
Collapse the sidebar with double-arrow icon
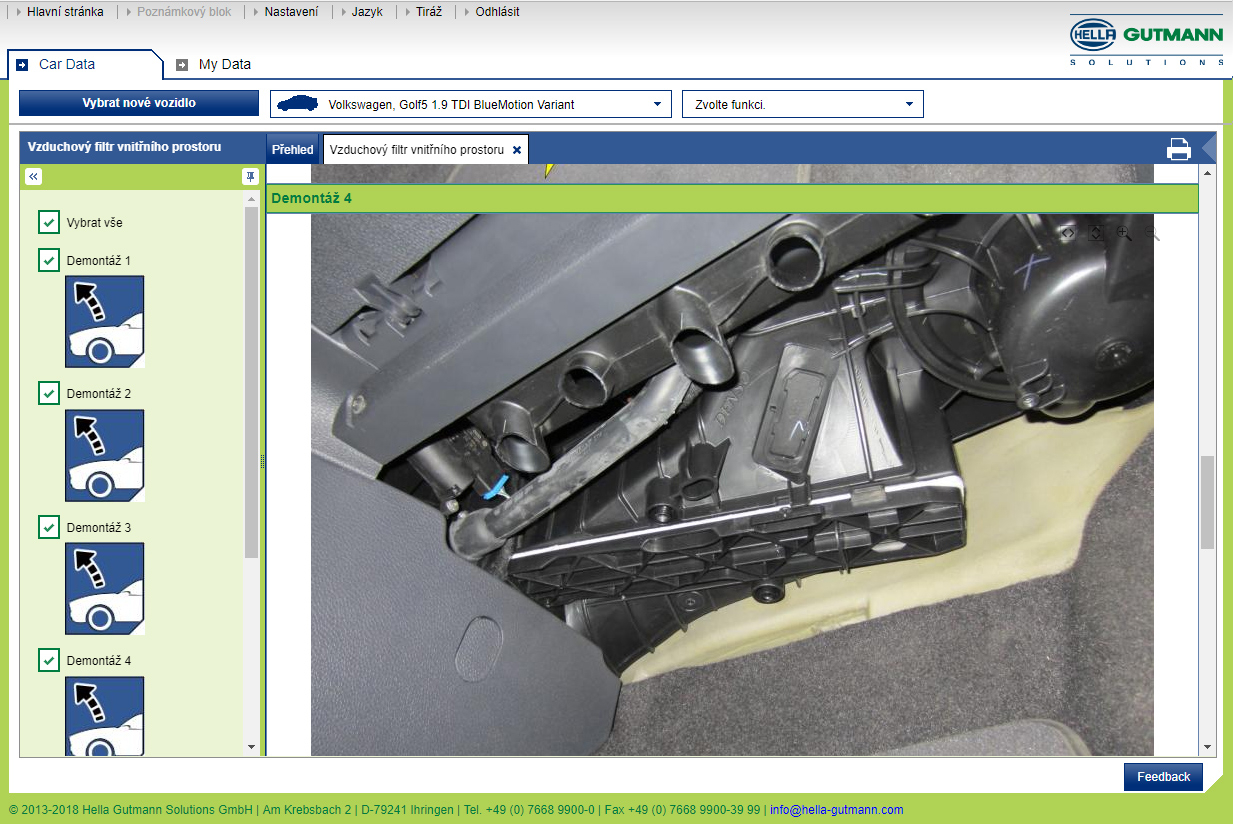(x=33, y=176)
